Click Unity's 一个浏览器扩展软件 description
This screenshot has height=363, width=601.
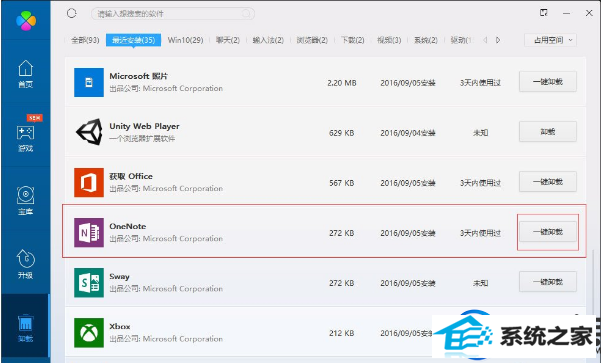point(142,138)
